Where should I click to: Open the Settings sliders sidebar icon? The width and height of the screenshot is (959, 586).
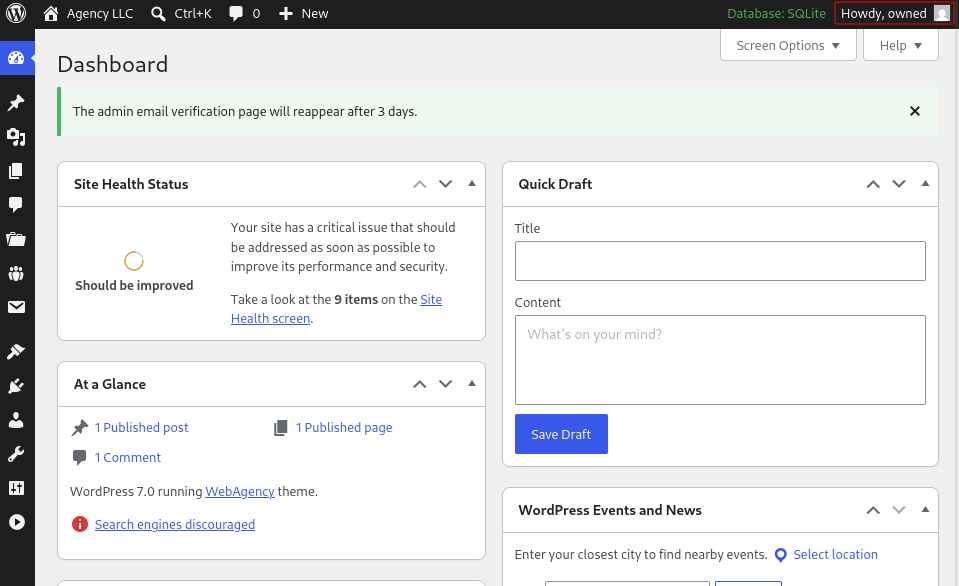(16, 488)
